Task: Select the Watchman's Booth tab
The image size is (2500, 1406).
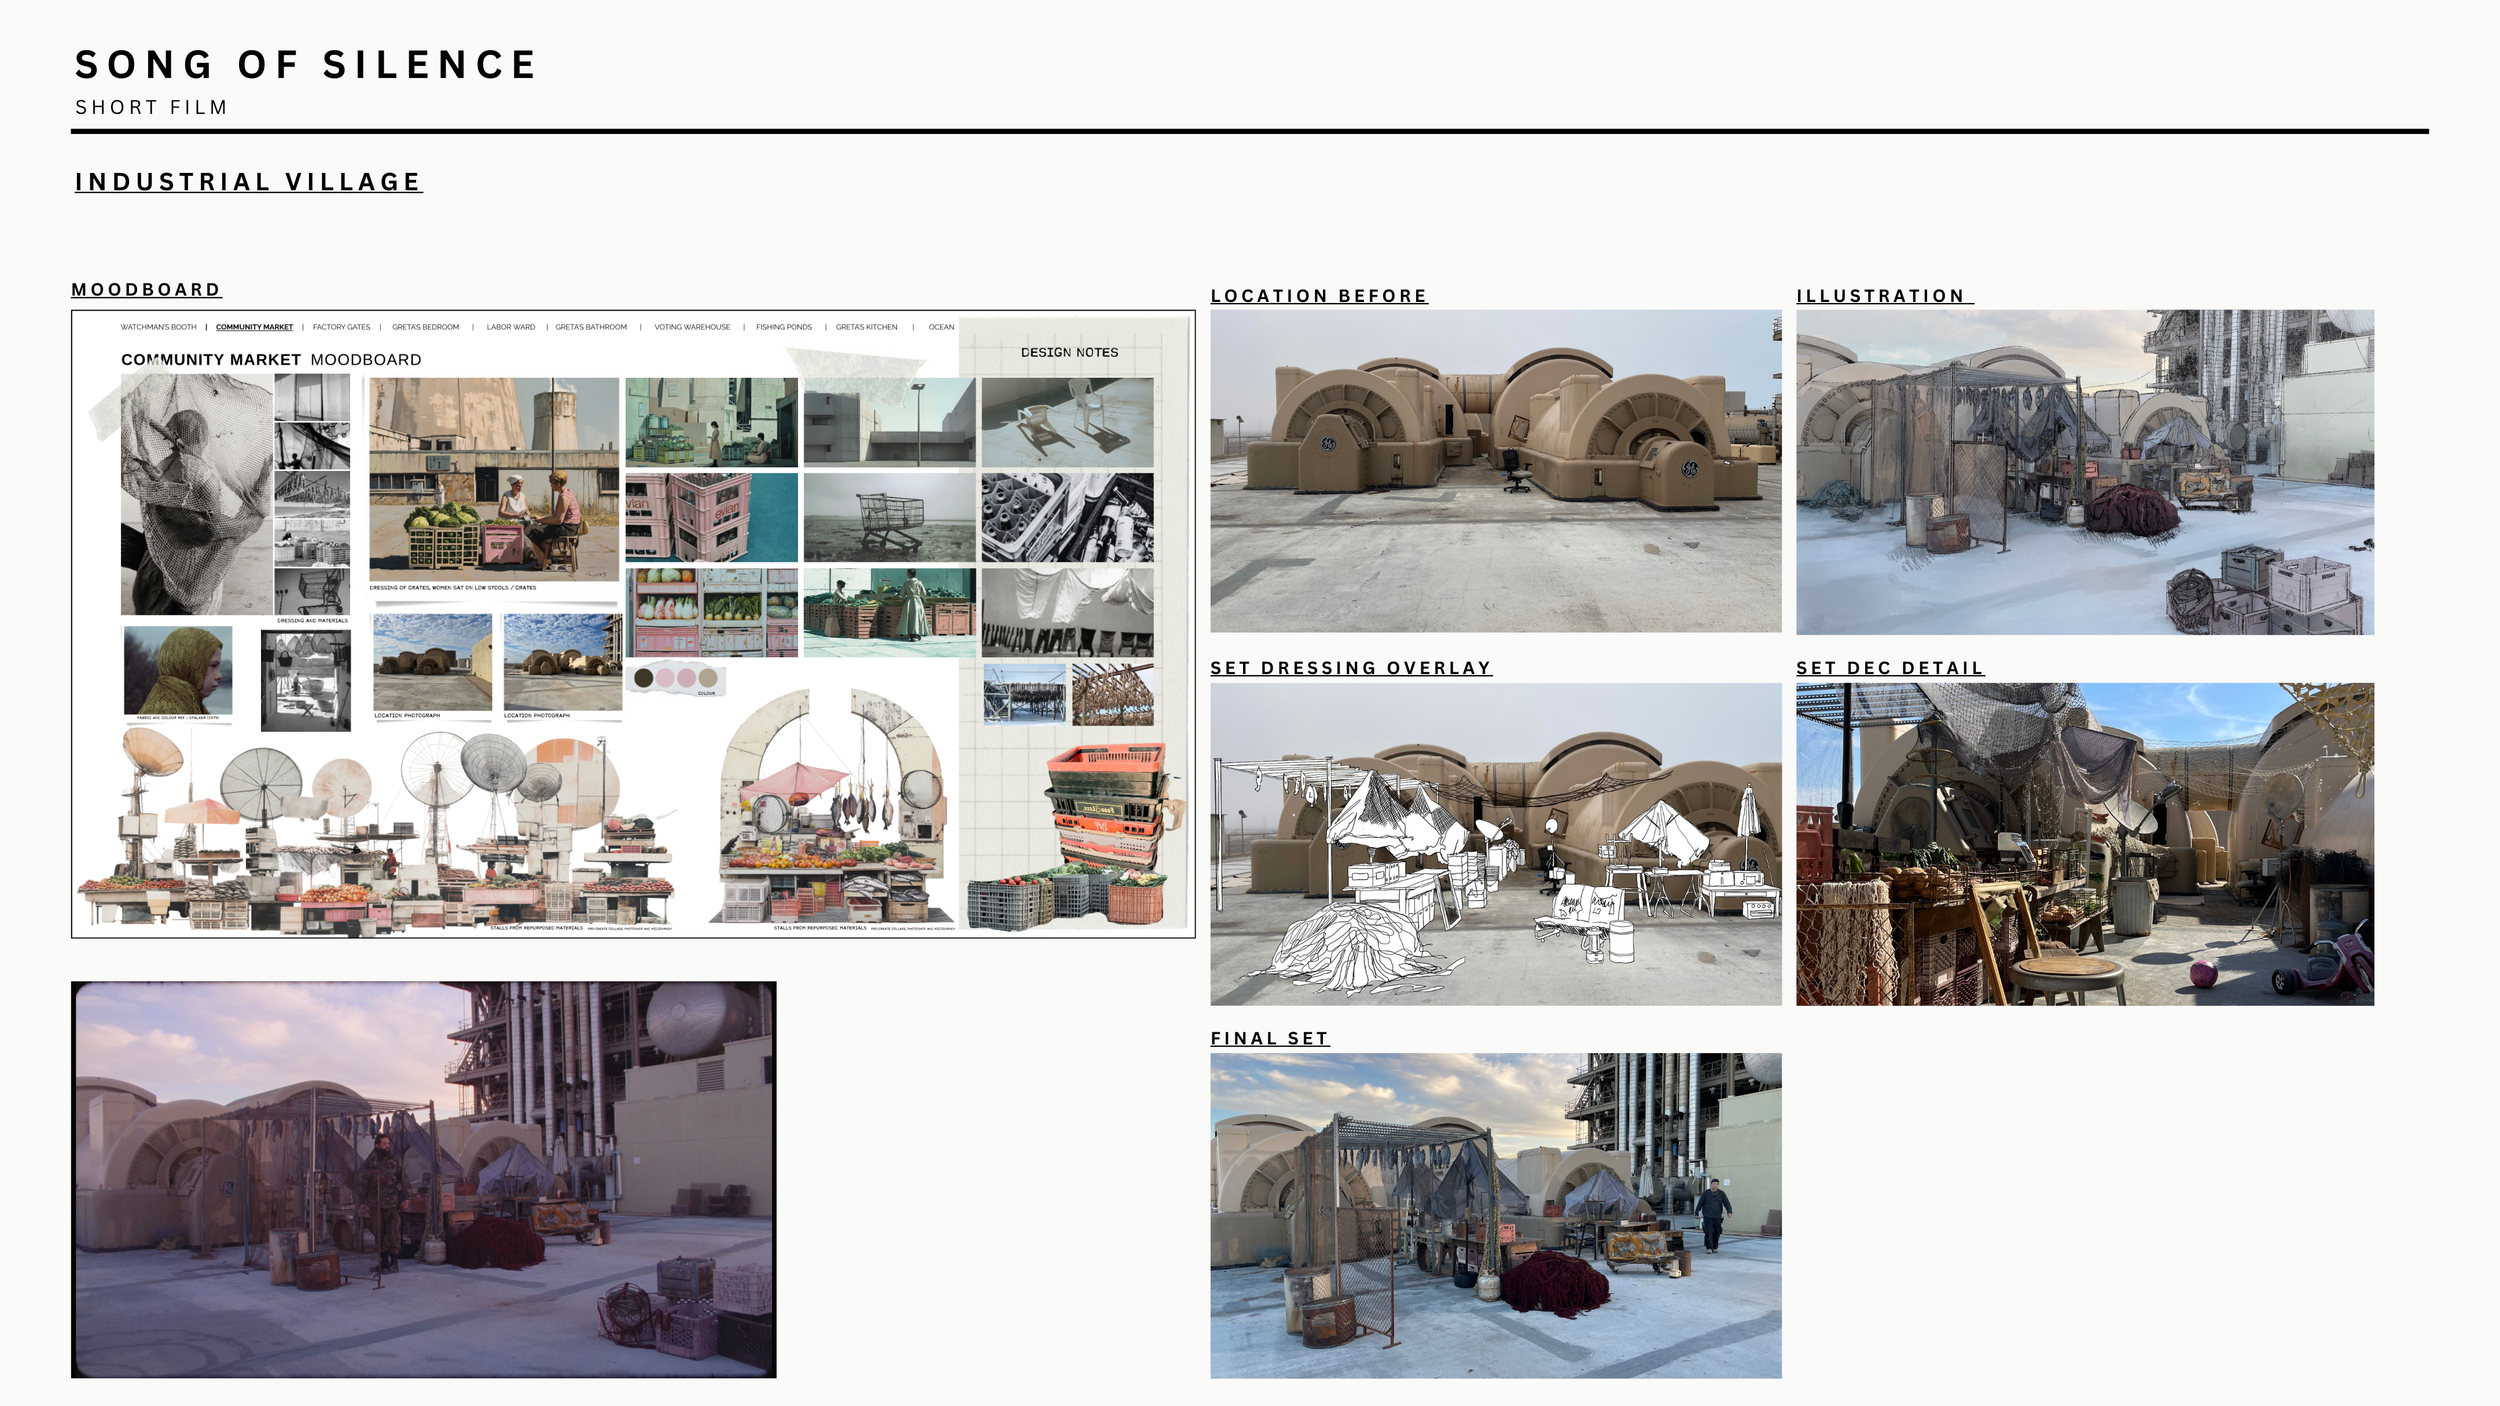Action: [158, 327]
